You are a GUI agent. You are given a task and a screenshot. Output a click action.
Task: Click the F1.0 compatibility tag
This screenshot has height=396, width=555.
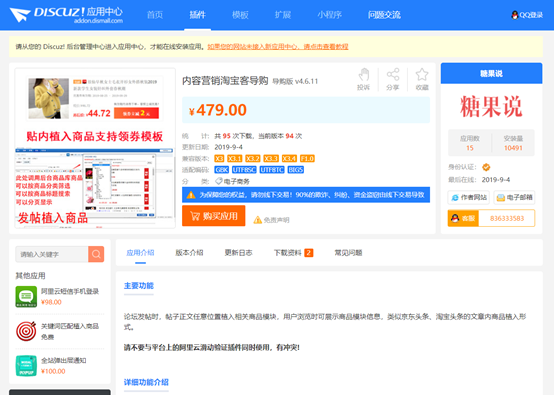307,159
